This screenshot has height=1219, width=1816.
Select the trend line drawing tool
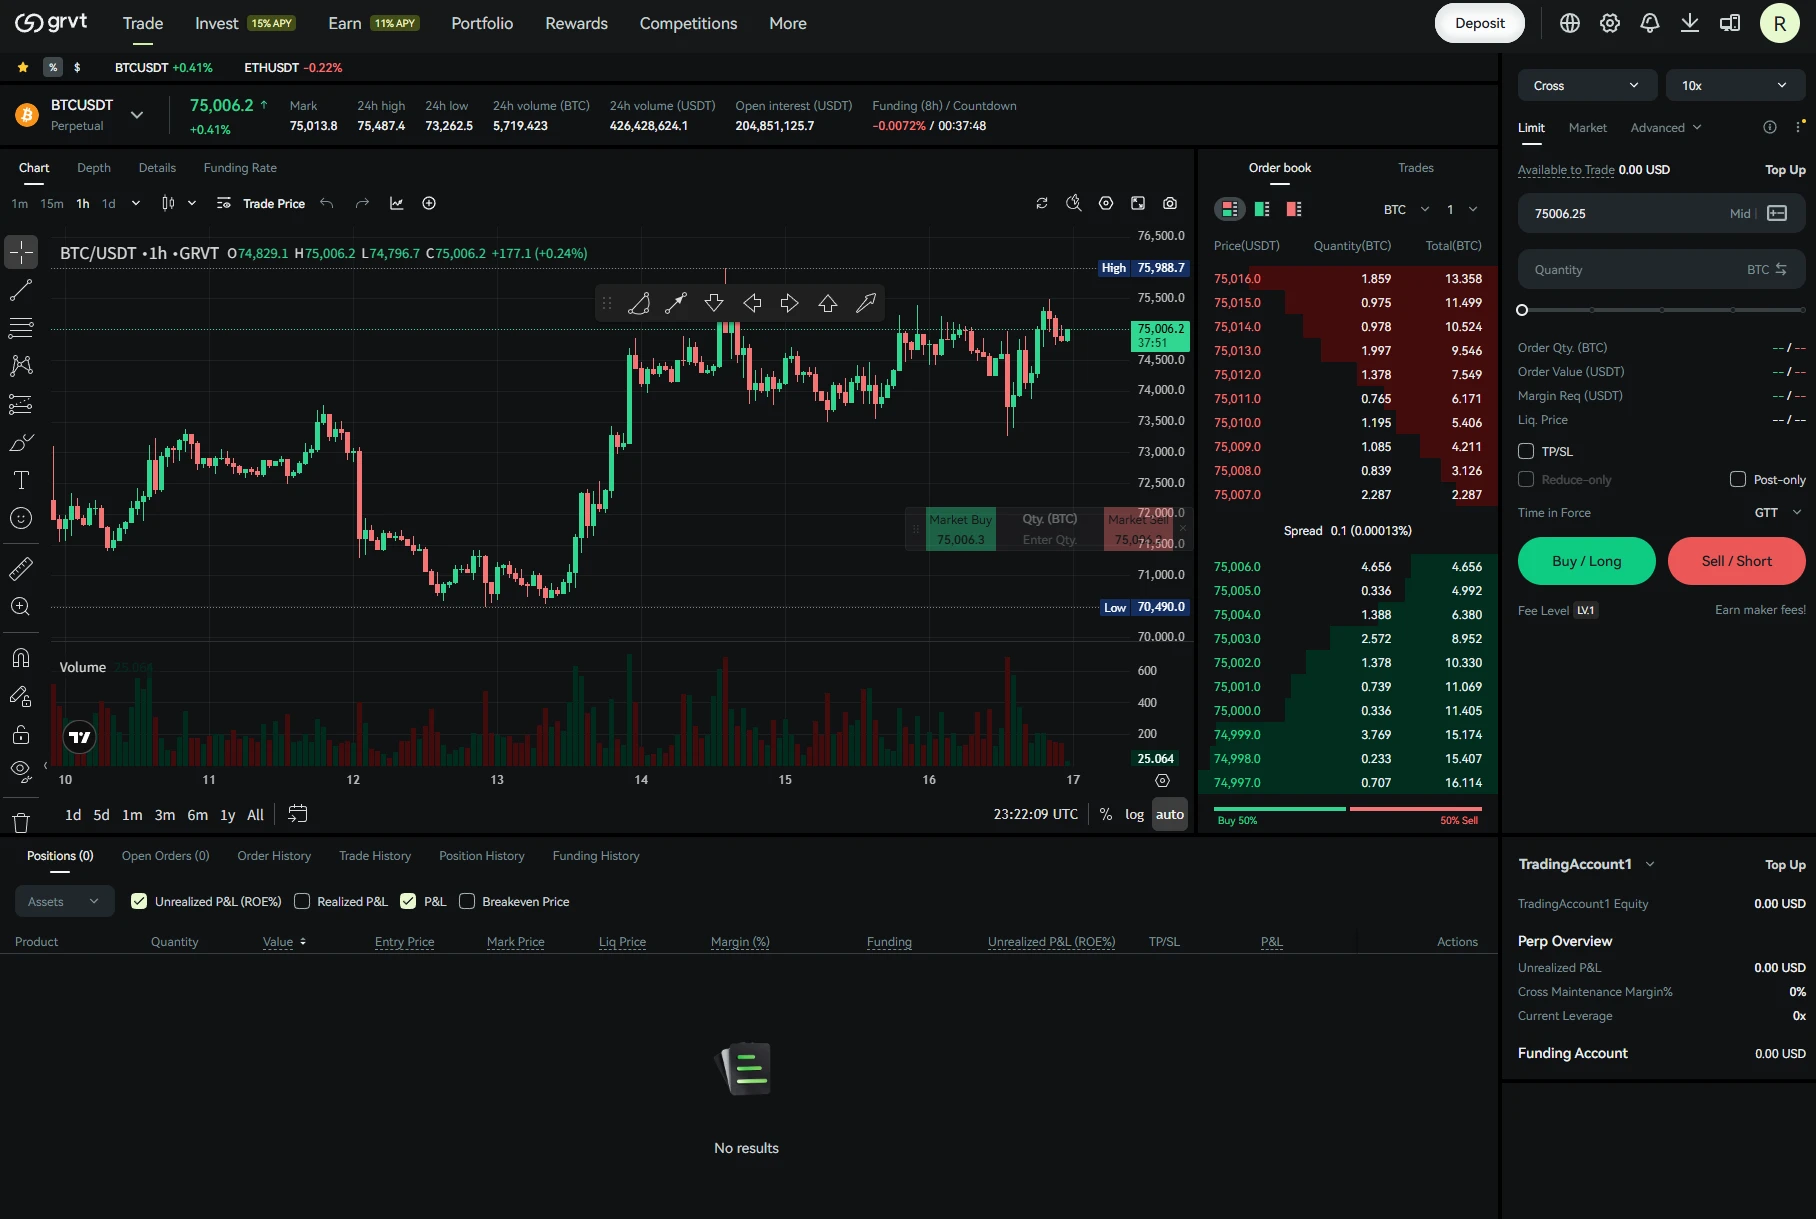point(21,291)
